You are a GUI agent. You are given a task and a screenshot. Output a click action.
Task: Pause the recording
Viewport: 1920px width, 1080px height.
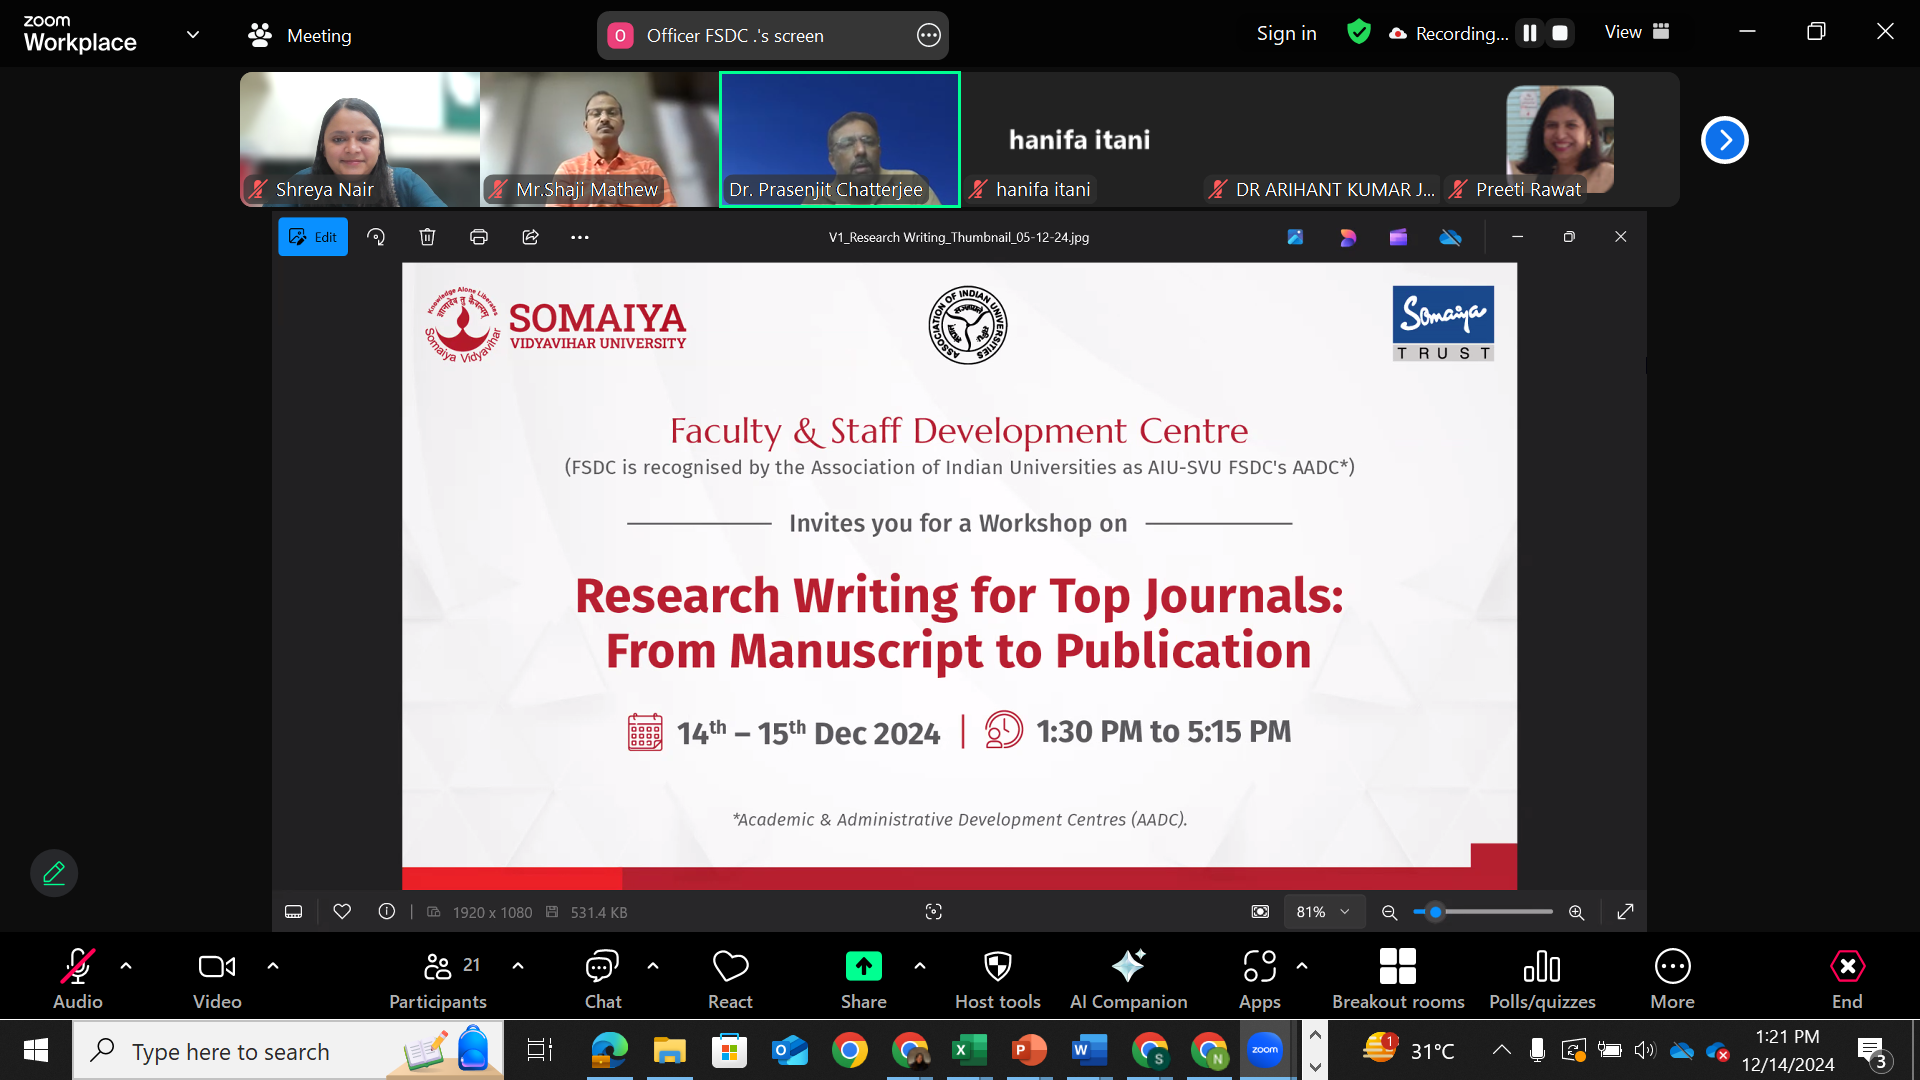pos(1530,33)
